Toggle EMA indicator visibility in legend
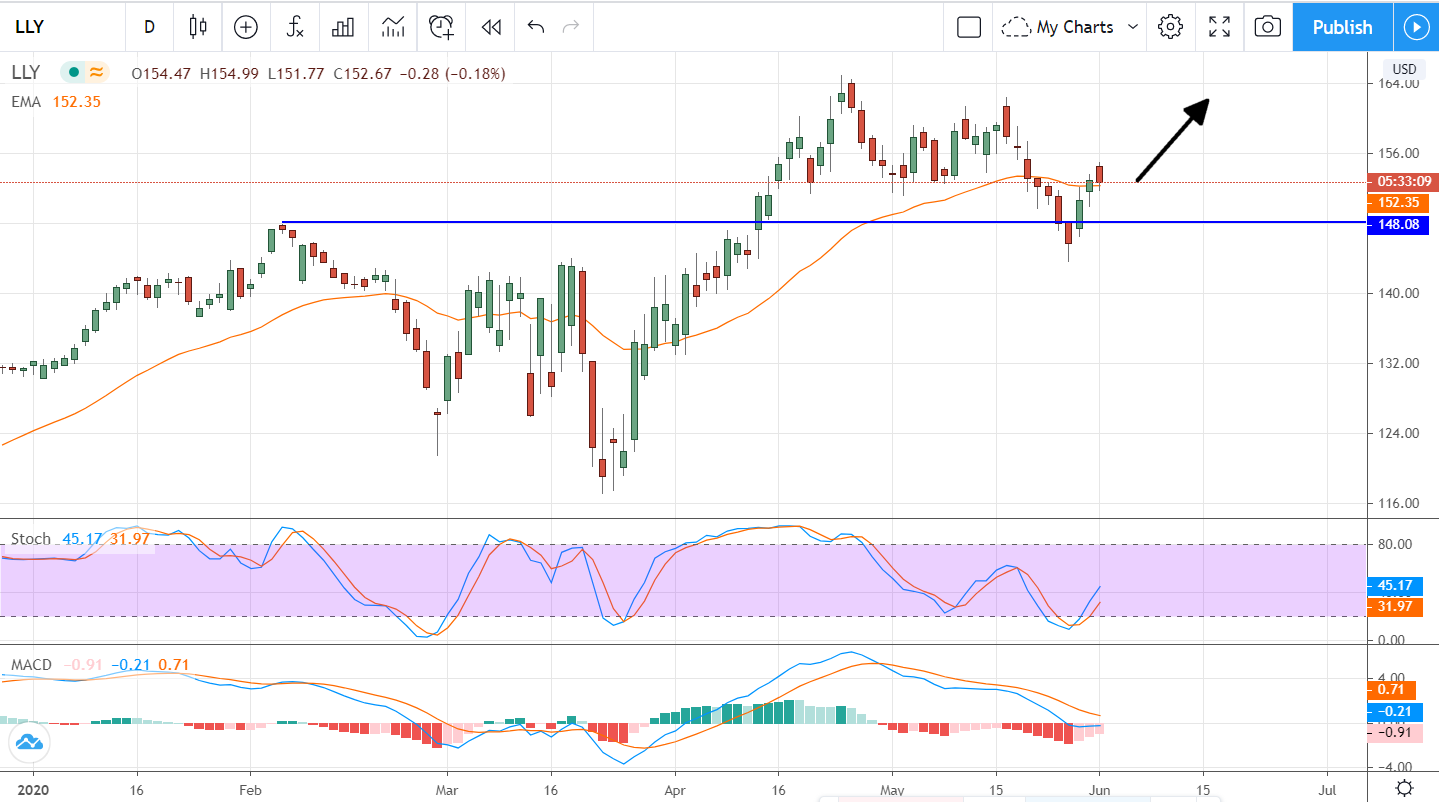1439x802 pixels. click(27, 101)
